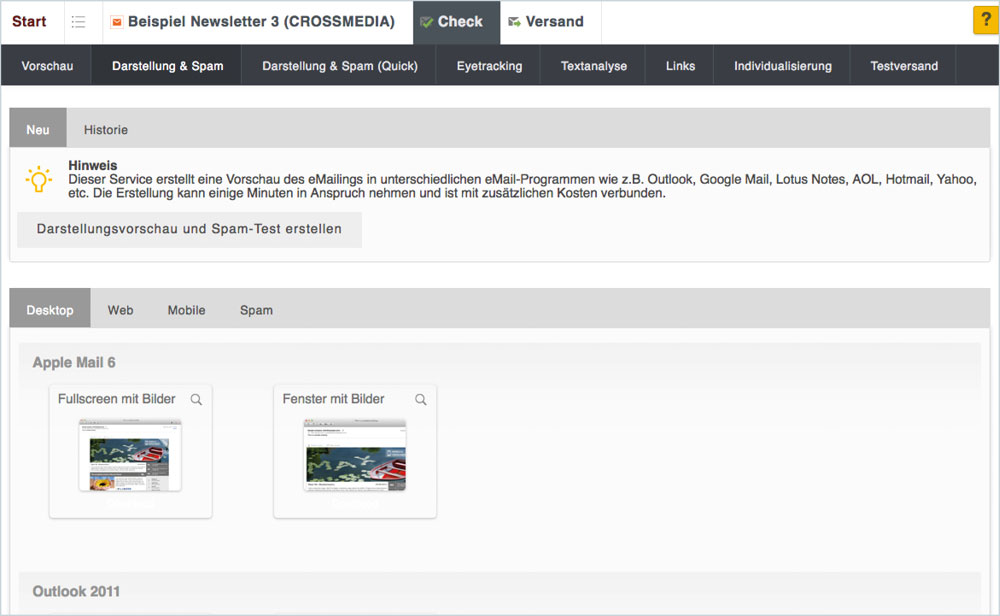Open the Eyetracking section
1000x616 pixels.
tap(489, 66)
